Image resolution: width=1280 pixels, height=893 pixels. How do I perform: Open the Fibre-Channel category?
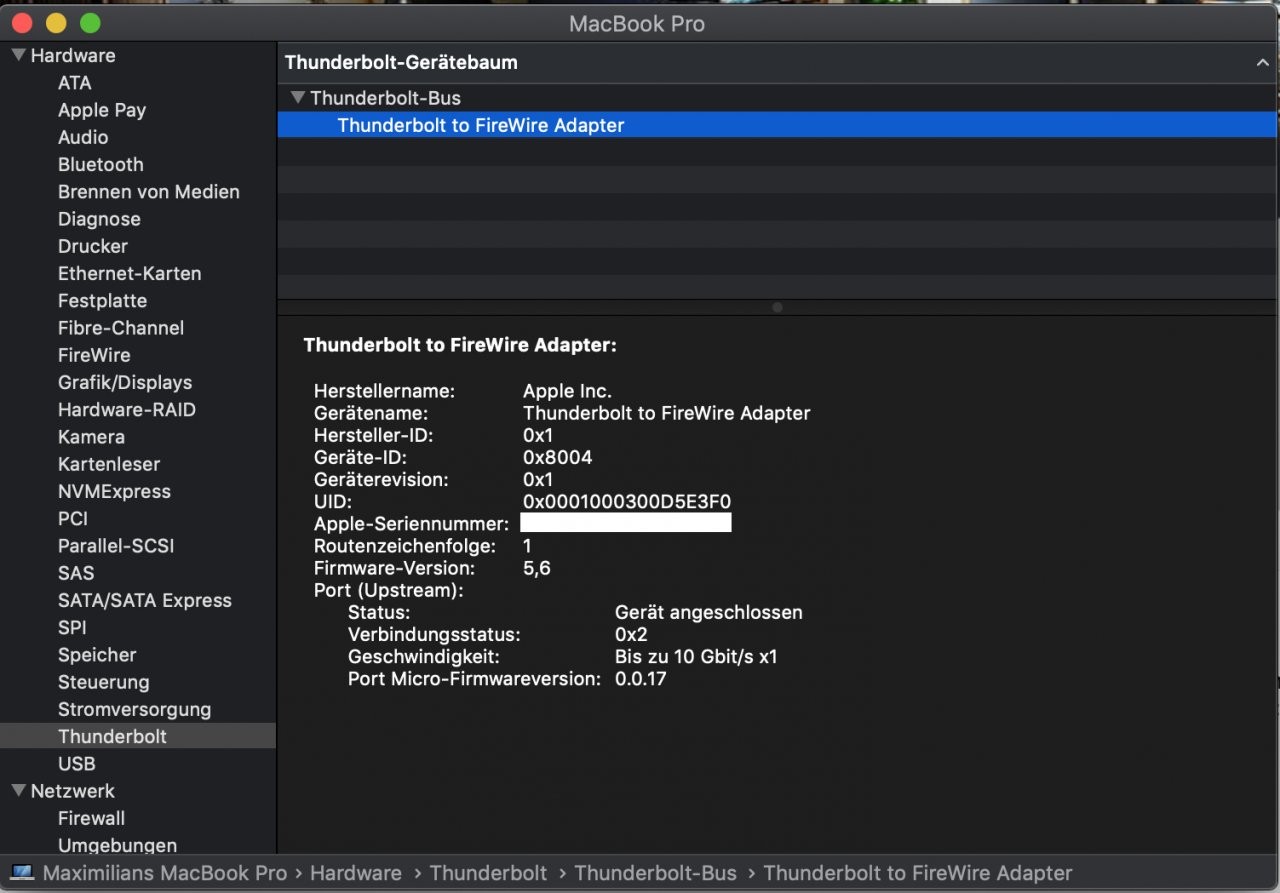pos(121,328)
